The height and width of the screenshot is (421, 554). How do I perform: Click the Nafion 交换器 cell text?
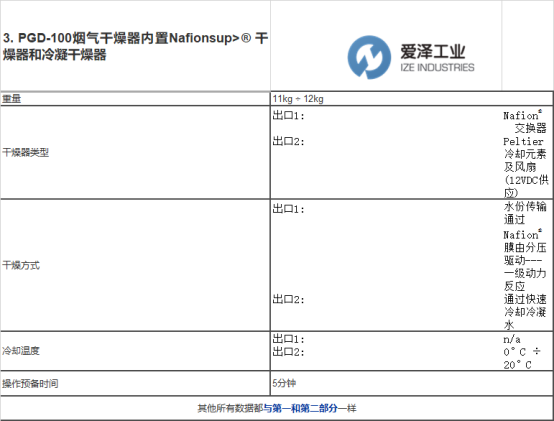coord(525,122)
